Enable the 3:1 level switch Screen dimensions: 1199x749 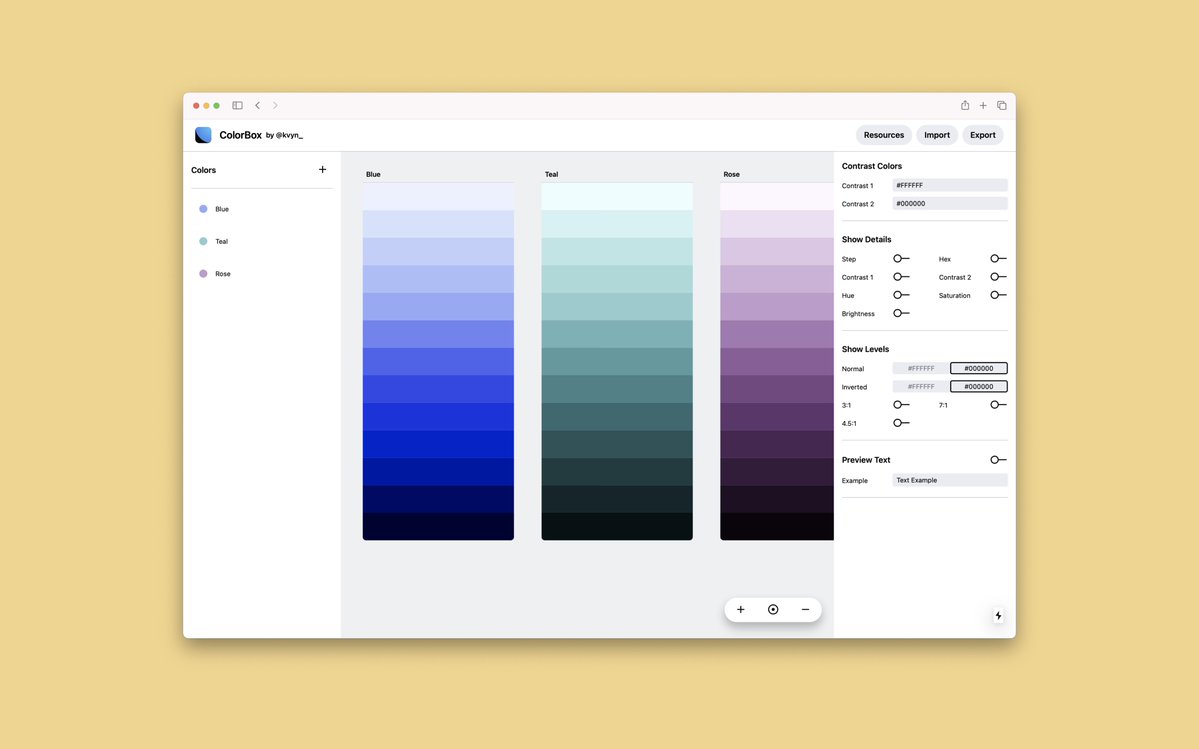coord(902,404)
